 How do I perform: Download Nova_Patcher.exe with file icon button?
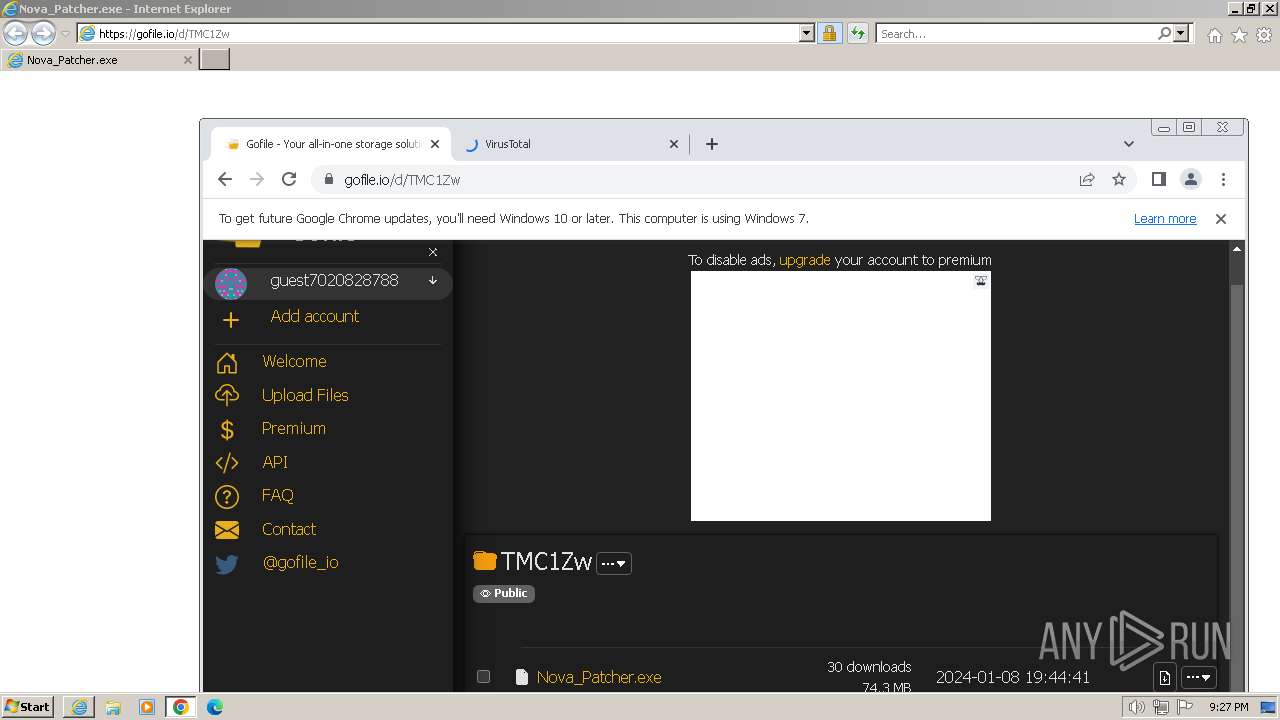[1164, 677]
